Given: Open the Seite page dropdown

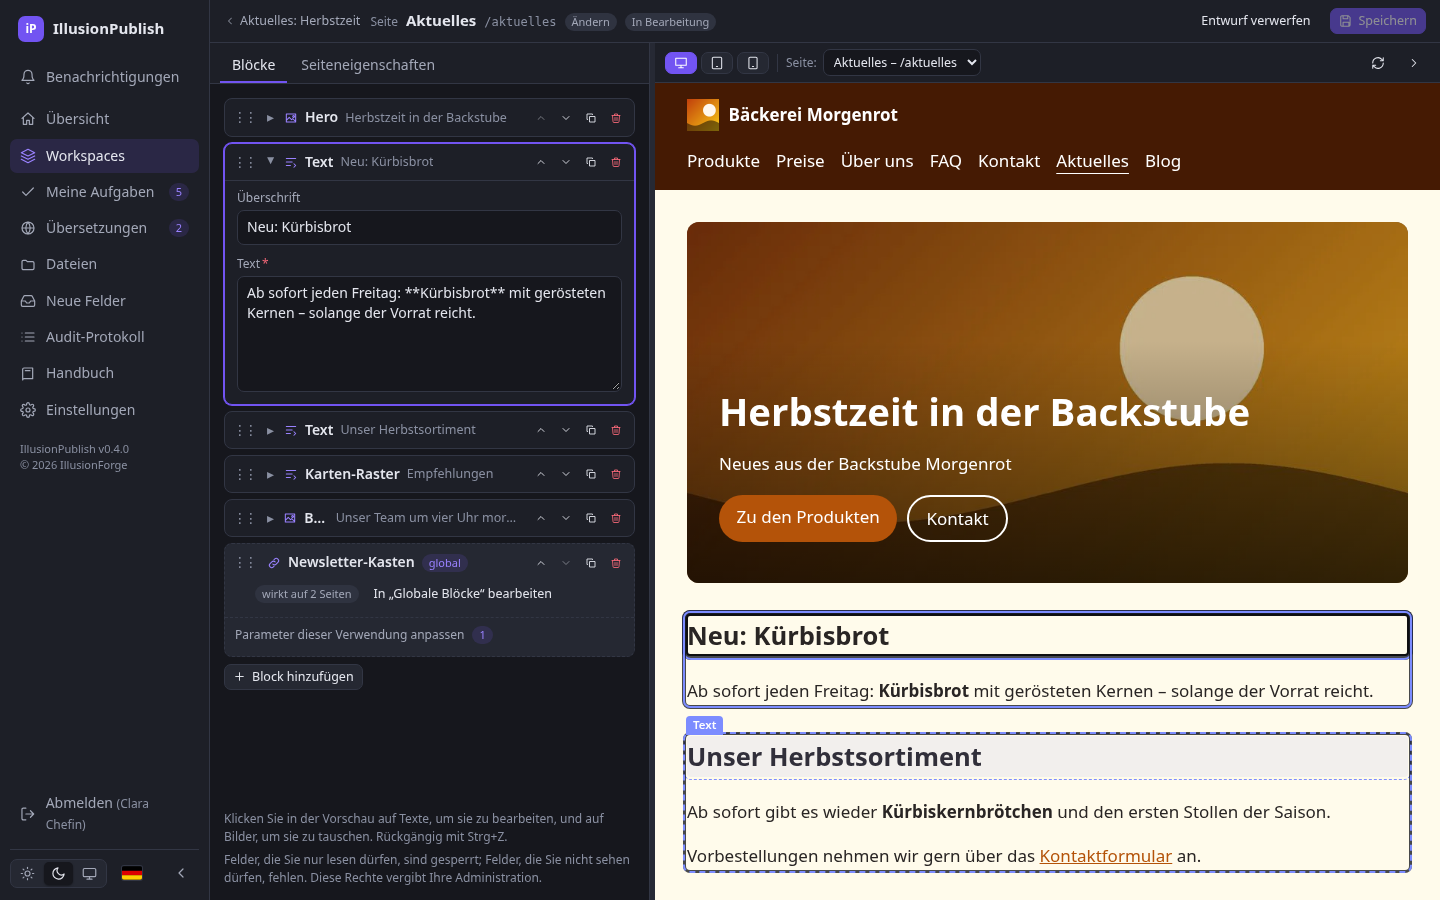Looking at the screenshot, I should click(x=902, y=63).
